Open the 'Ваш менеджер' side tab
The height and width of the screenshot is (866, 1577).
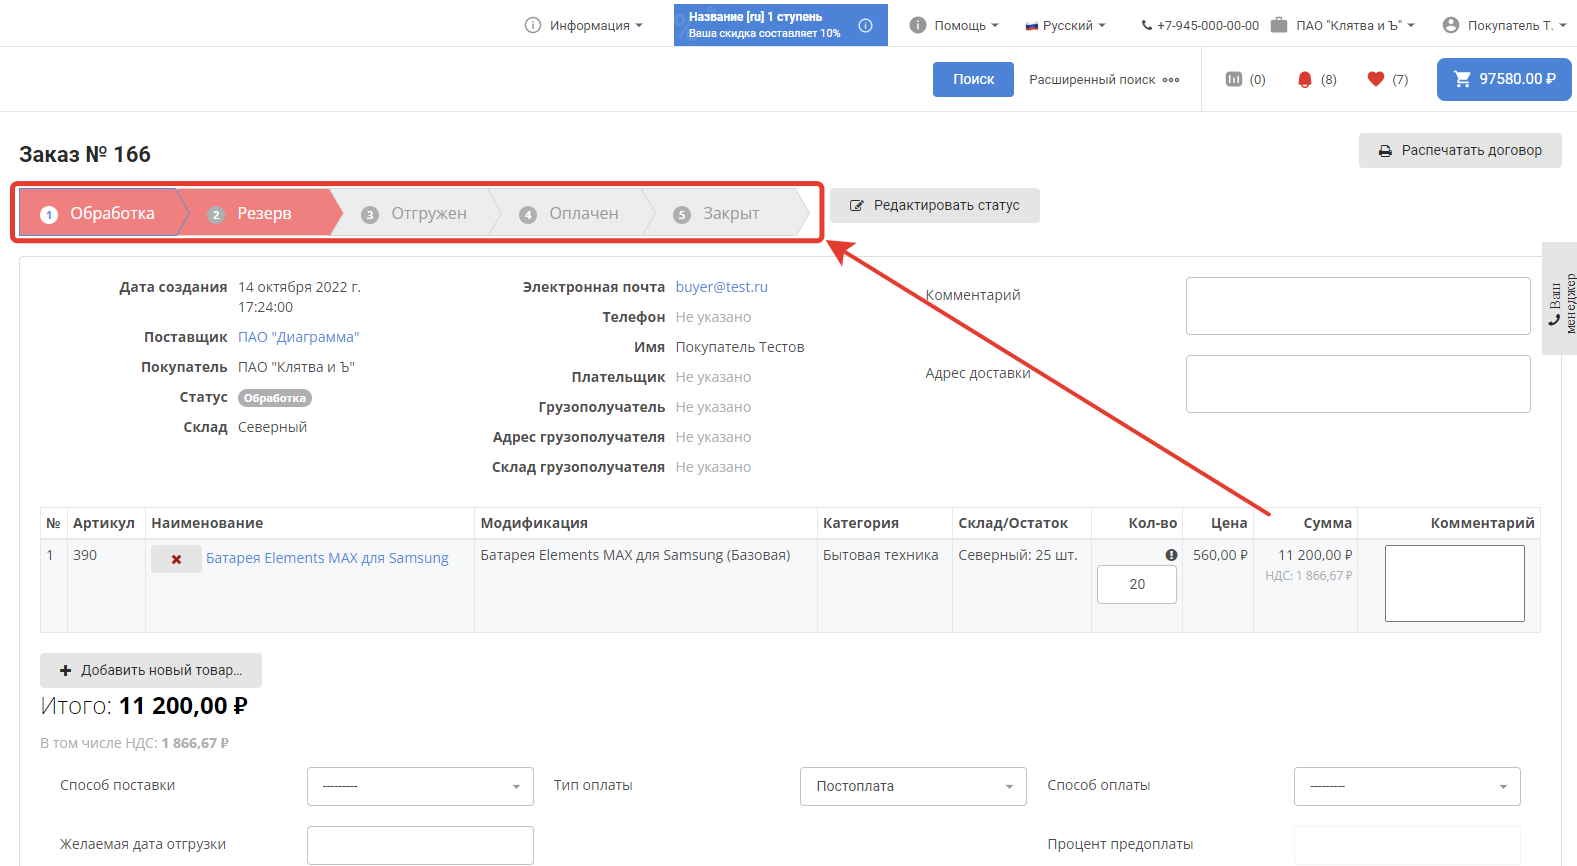click(x=1559, y=298)
